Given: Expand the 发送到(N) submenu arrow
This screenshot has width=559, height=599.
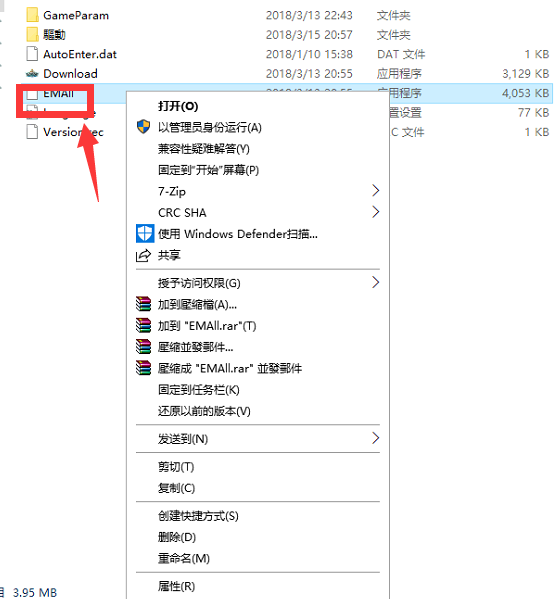Looking at the screenshot, I should tap(376, 438).
